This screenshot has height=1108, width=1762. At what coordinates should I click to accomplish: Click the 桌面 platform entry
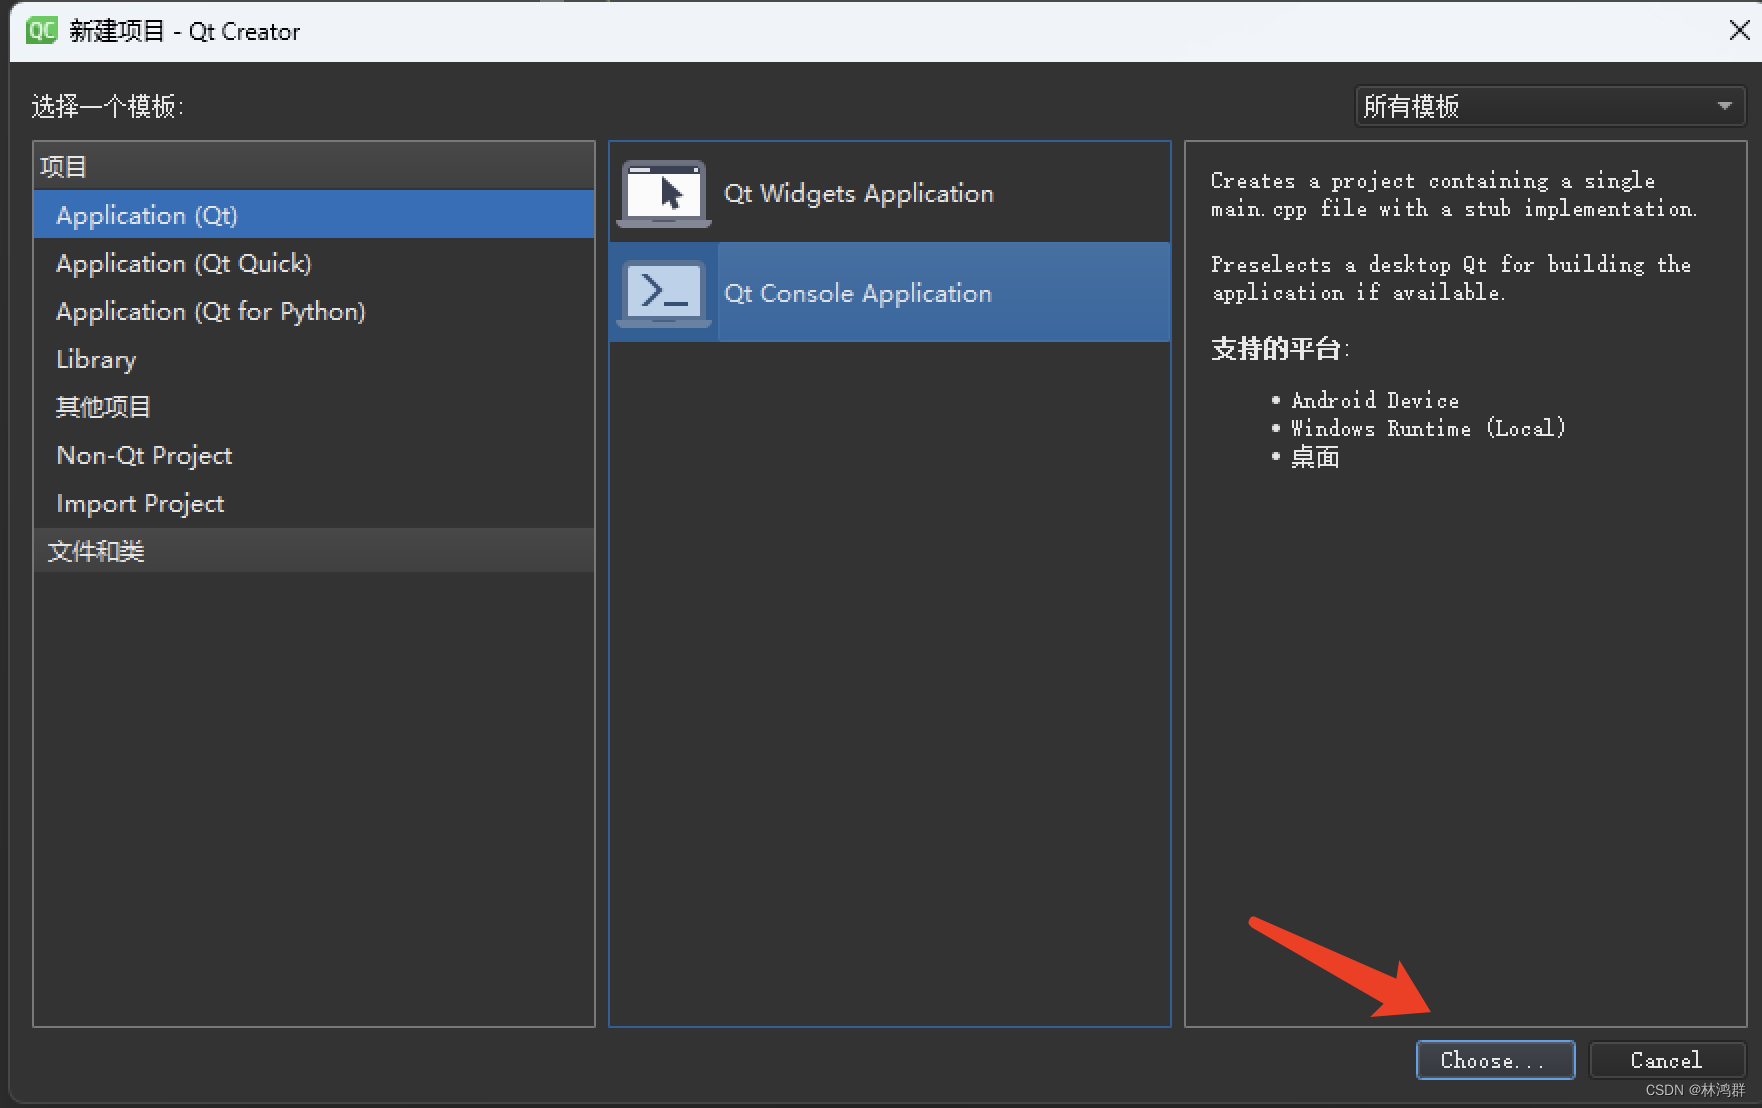[1314, 457]
